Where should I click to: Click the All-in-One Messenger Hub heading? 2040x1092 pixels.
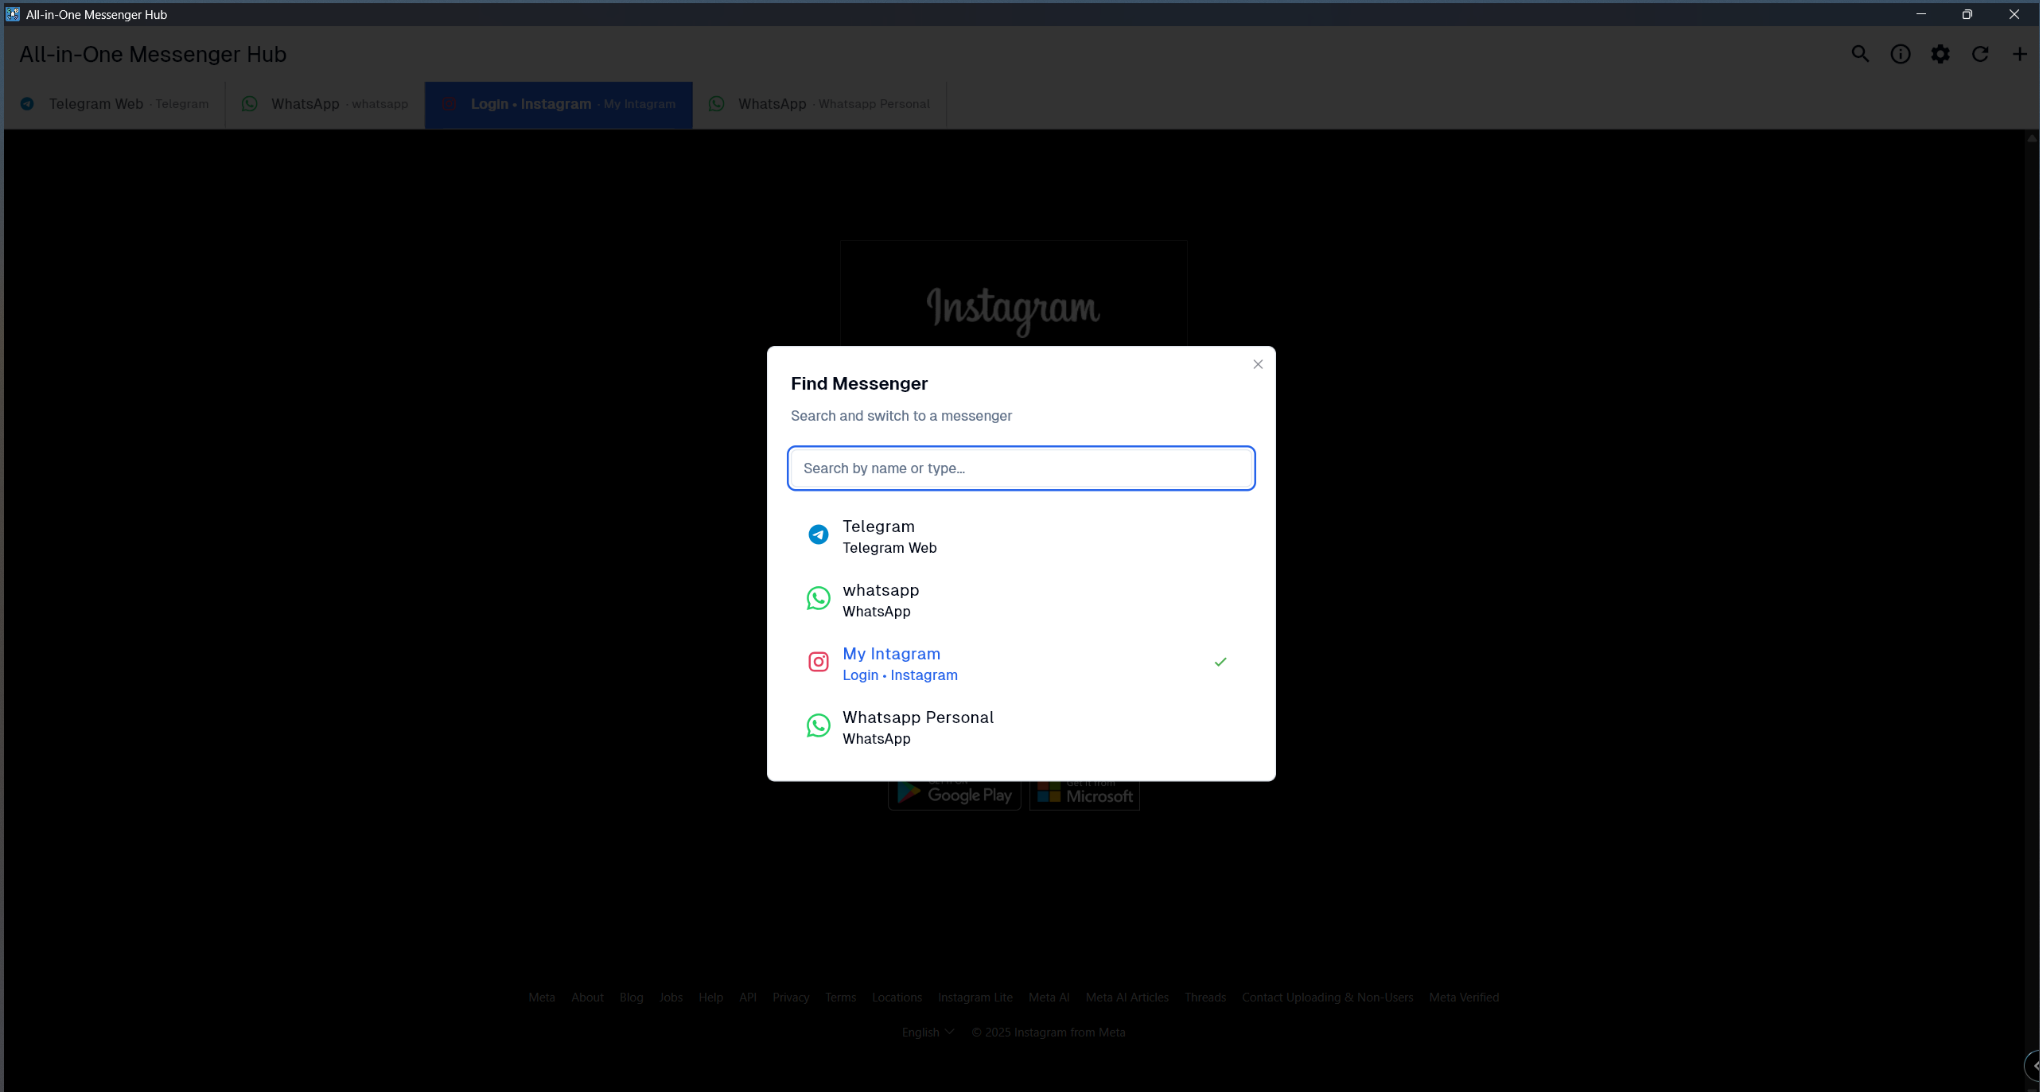pyautogui.click(x=153, y=54)
